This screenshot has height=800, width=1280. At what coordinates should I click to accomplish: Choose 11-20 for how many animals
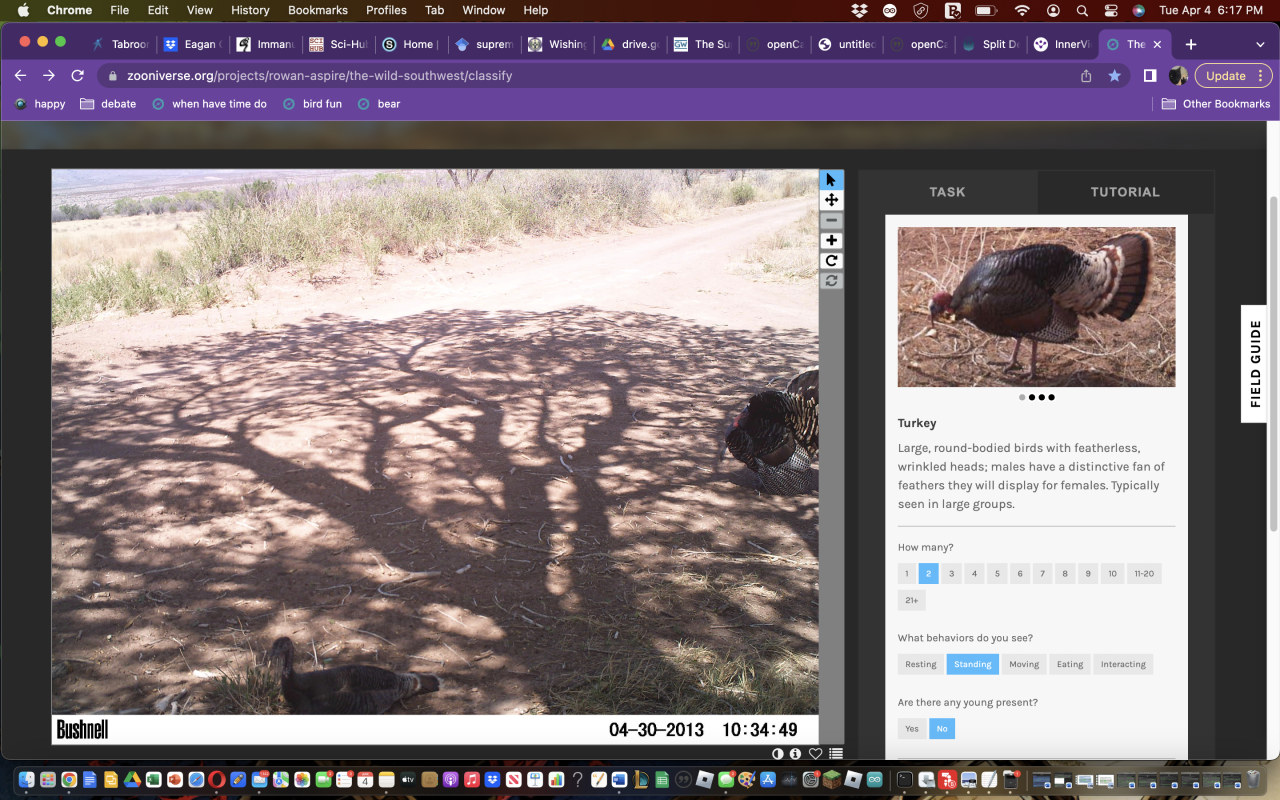pyautogui.click(x=1144, y=574)
